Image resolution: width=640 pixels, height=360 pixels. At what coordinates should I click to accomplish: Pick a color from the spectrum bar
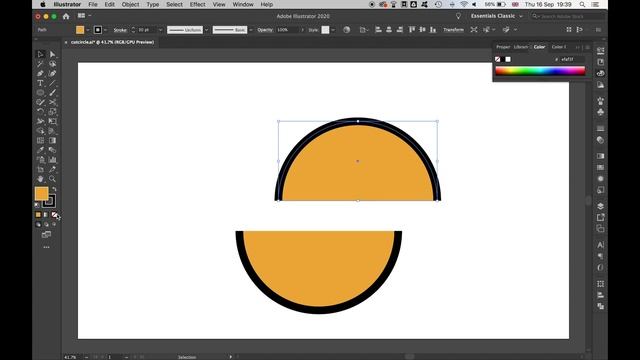coord(540,71)
